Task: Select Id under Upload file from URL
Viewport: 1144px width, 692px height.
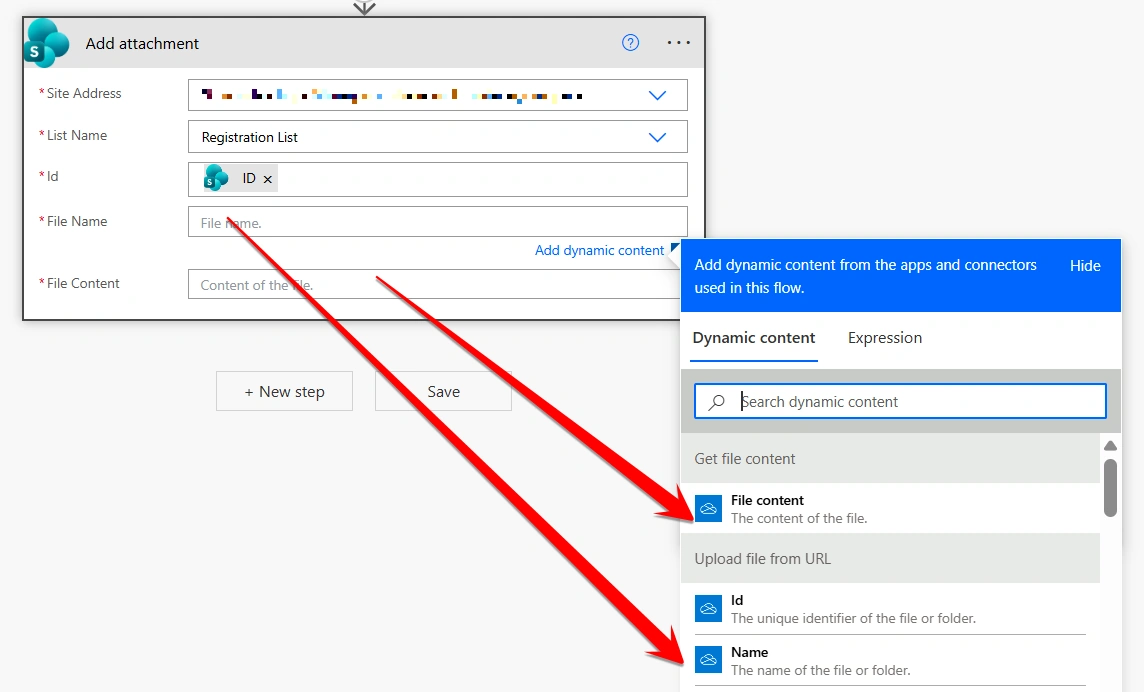Action: [890, 609]
